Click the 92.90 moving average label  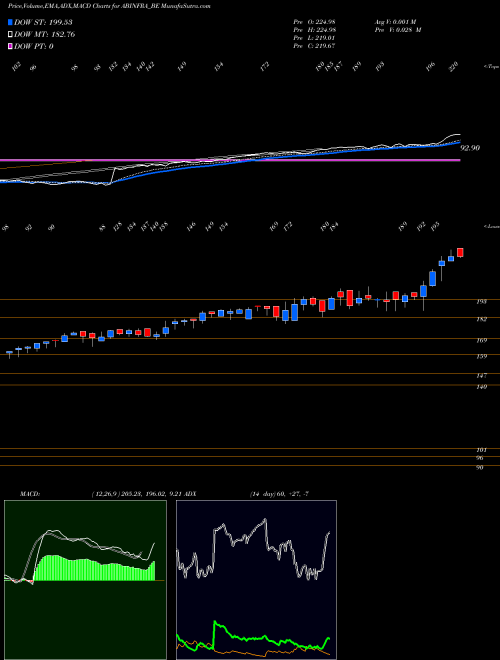[x=470, y=148]
